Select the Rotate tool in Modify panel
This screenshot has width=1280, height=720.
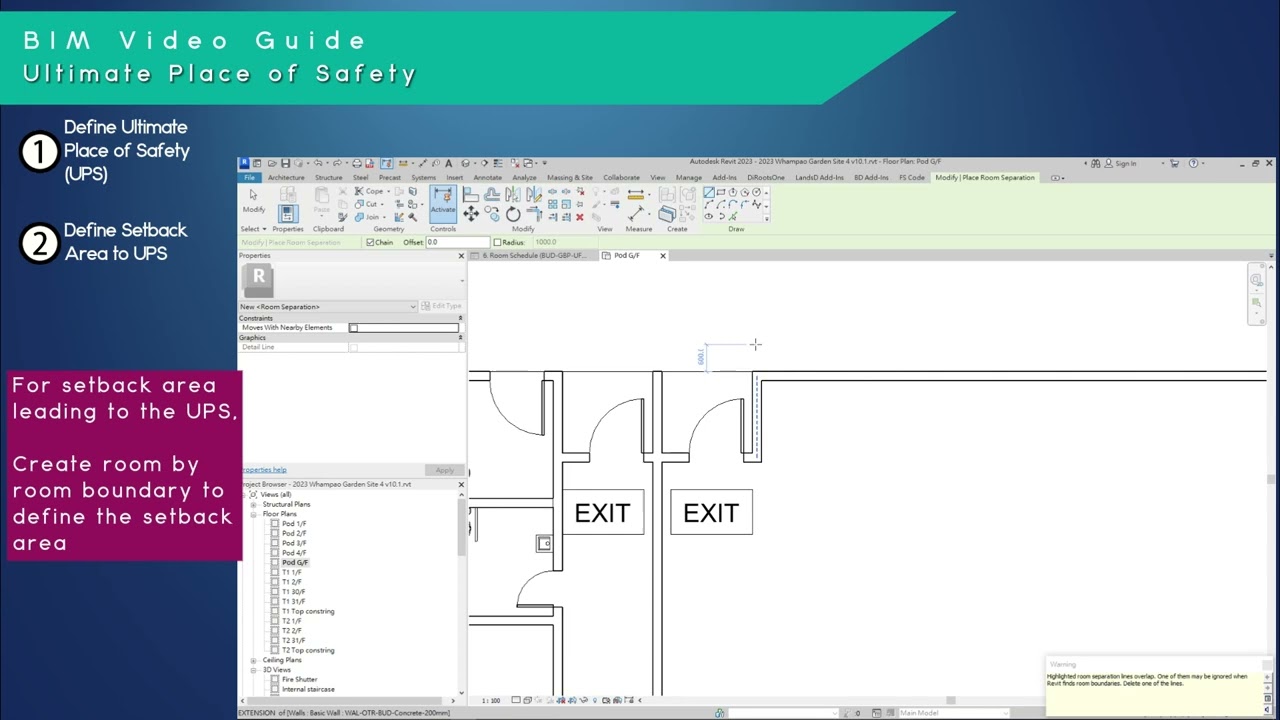click(x=513, y=214)
